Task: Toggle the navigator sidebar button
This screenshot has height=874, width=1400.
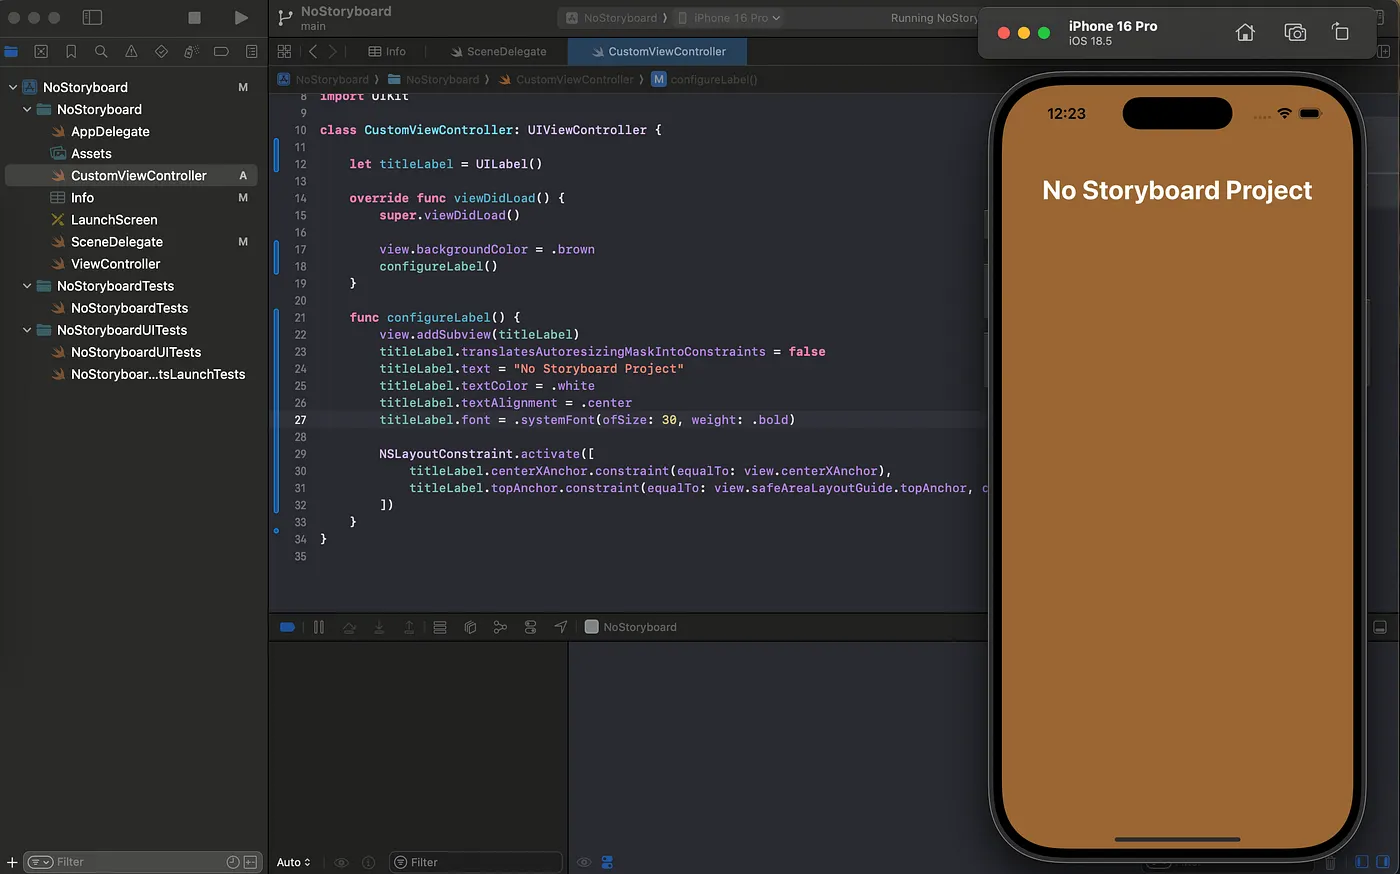Action: [x=92, y=18]
